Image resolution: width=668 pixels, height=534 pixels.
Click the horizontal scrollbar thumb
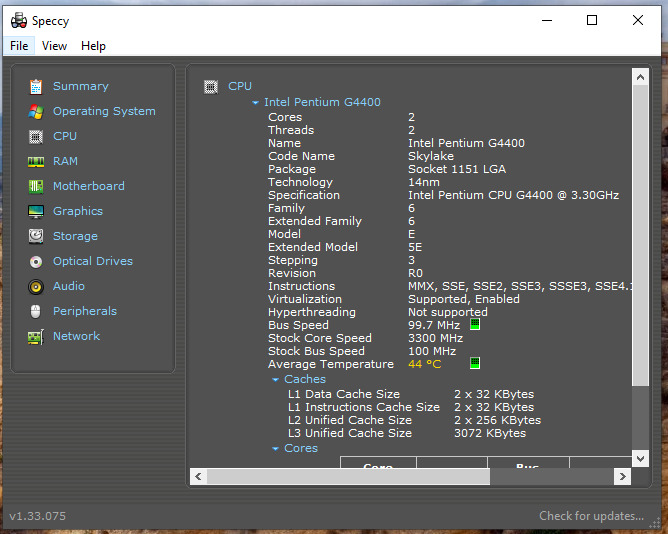(348, 476)
